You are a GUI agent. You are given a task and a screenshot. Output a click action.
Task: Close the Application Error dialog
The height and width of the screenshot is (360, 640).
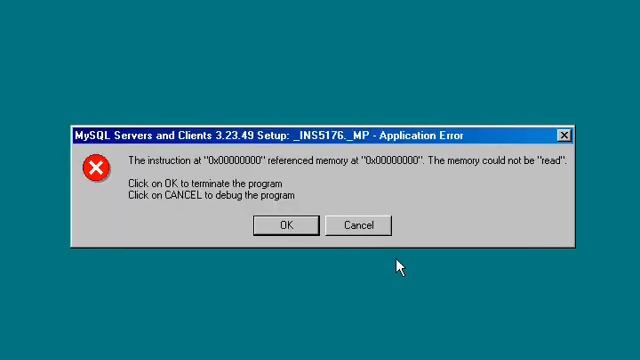click(x=564, y=135)
